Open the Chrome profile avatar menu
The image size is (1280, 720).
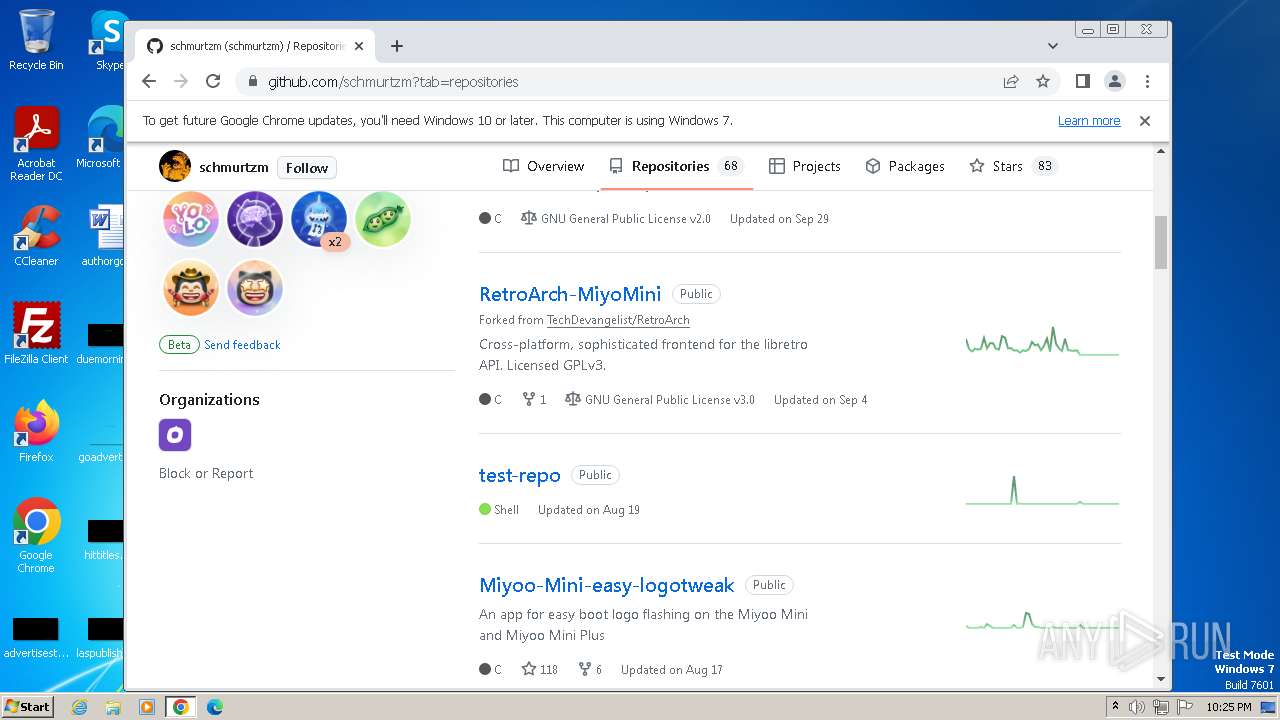pyautogui.click(x=1115, y=81)
